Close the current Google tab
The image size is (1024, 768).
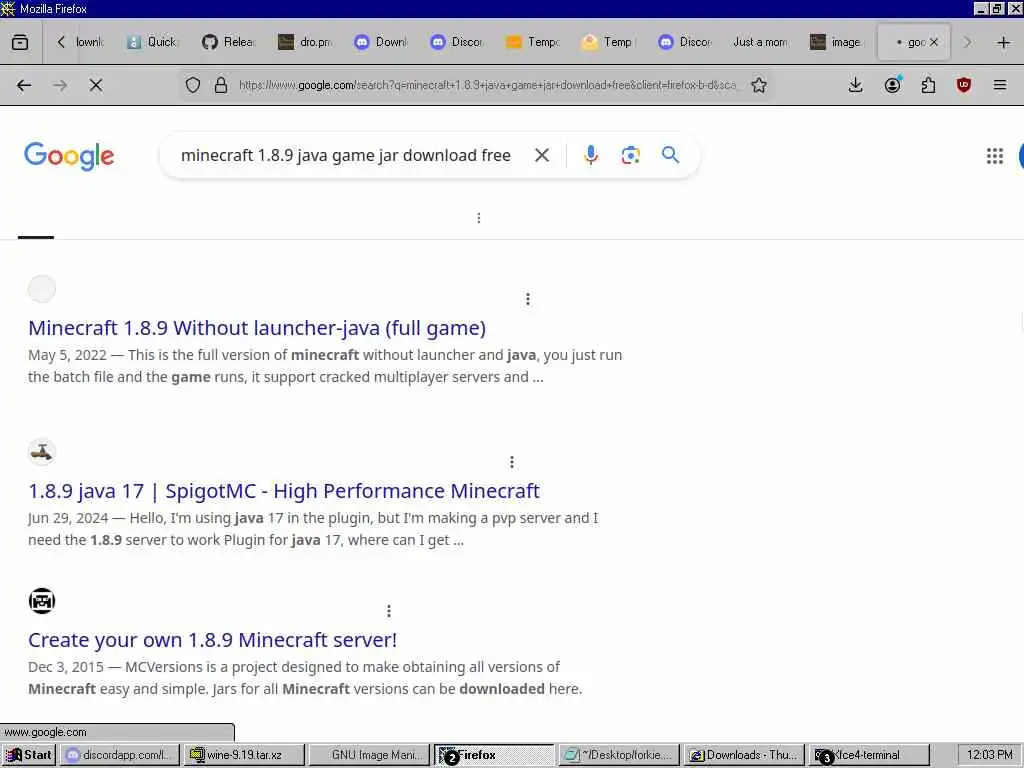coord(934,42)
